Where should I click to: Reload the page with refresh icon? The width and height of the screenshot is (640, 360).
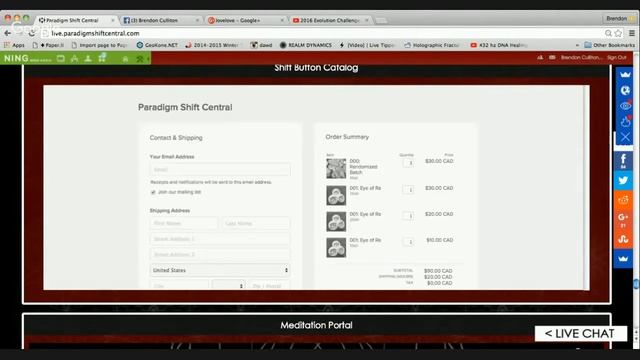31,33
